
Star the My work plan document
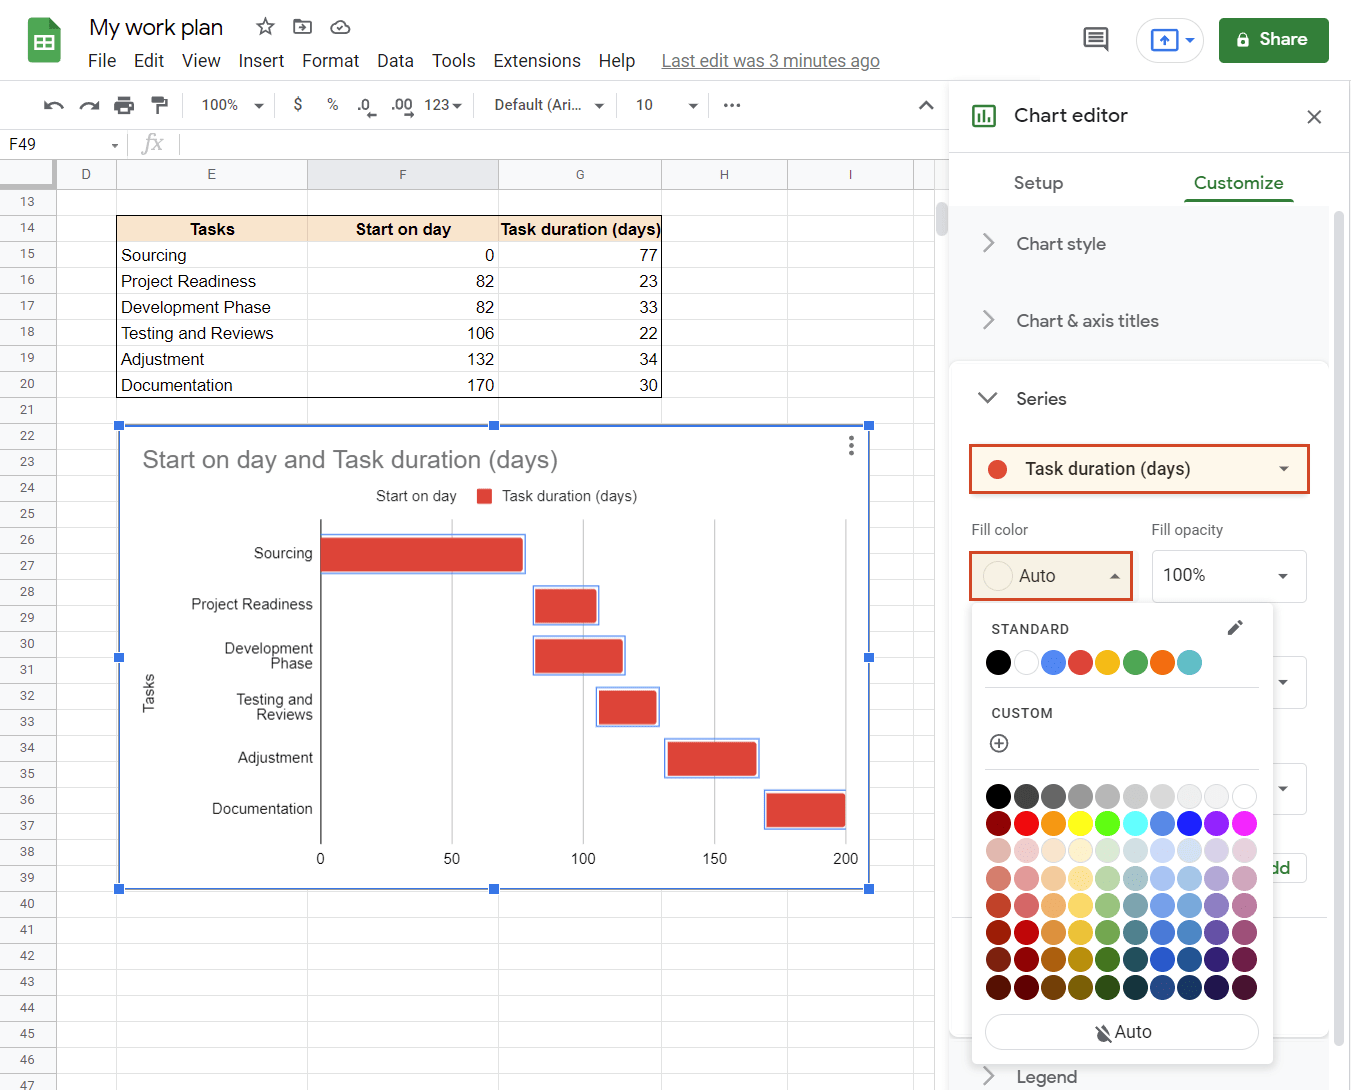[263, 27]
